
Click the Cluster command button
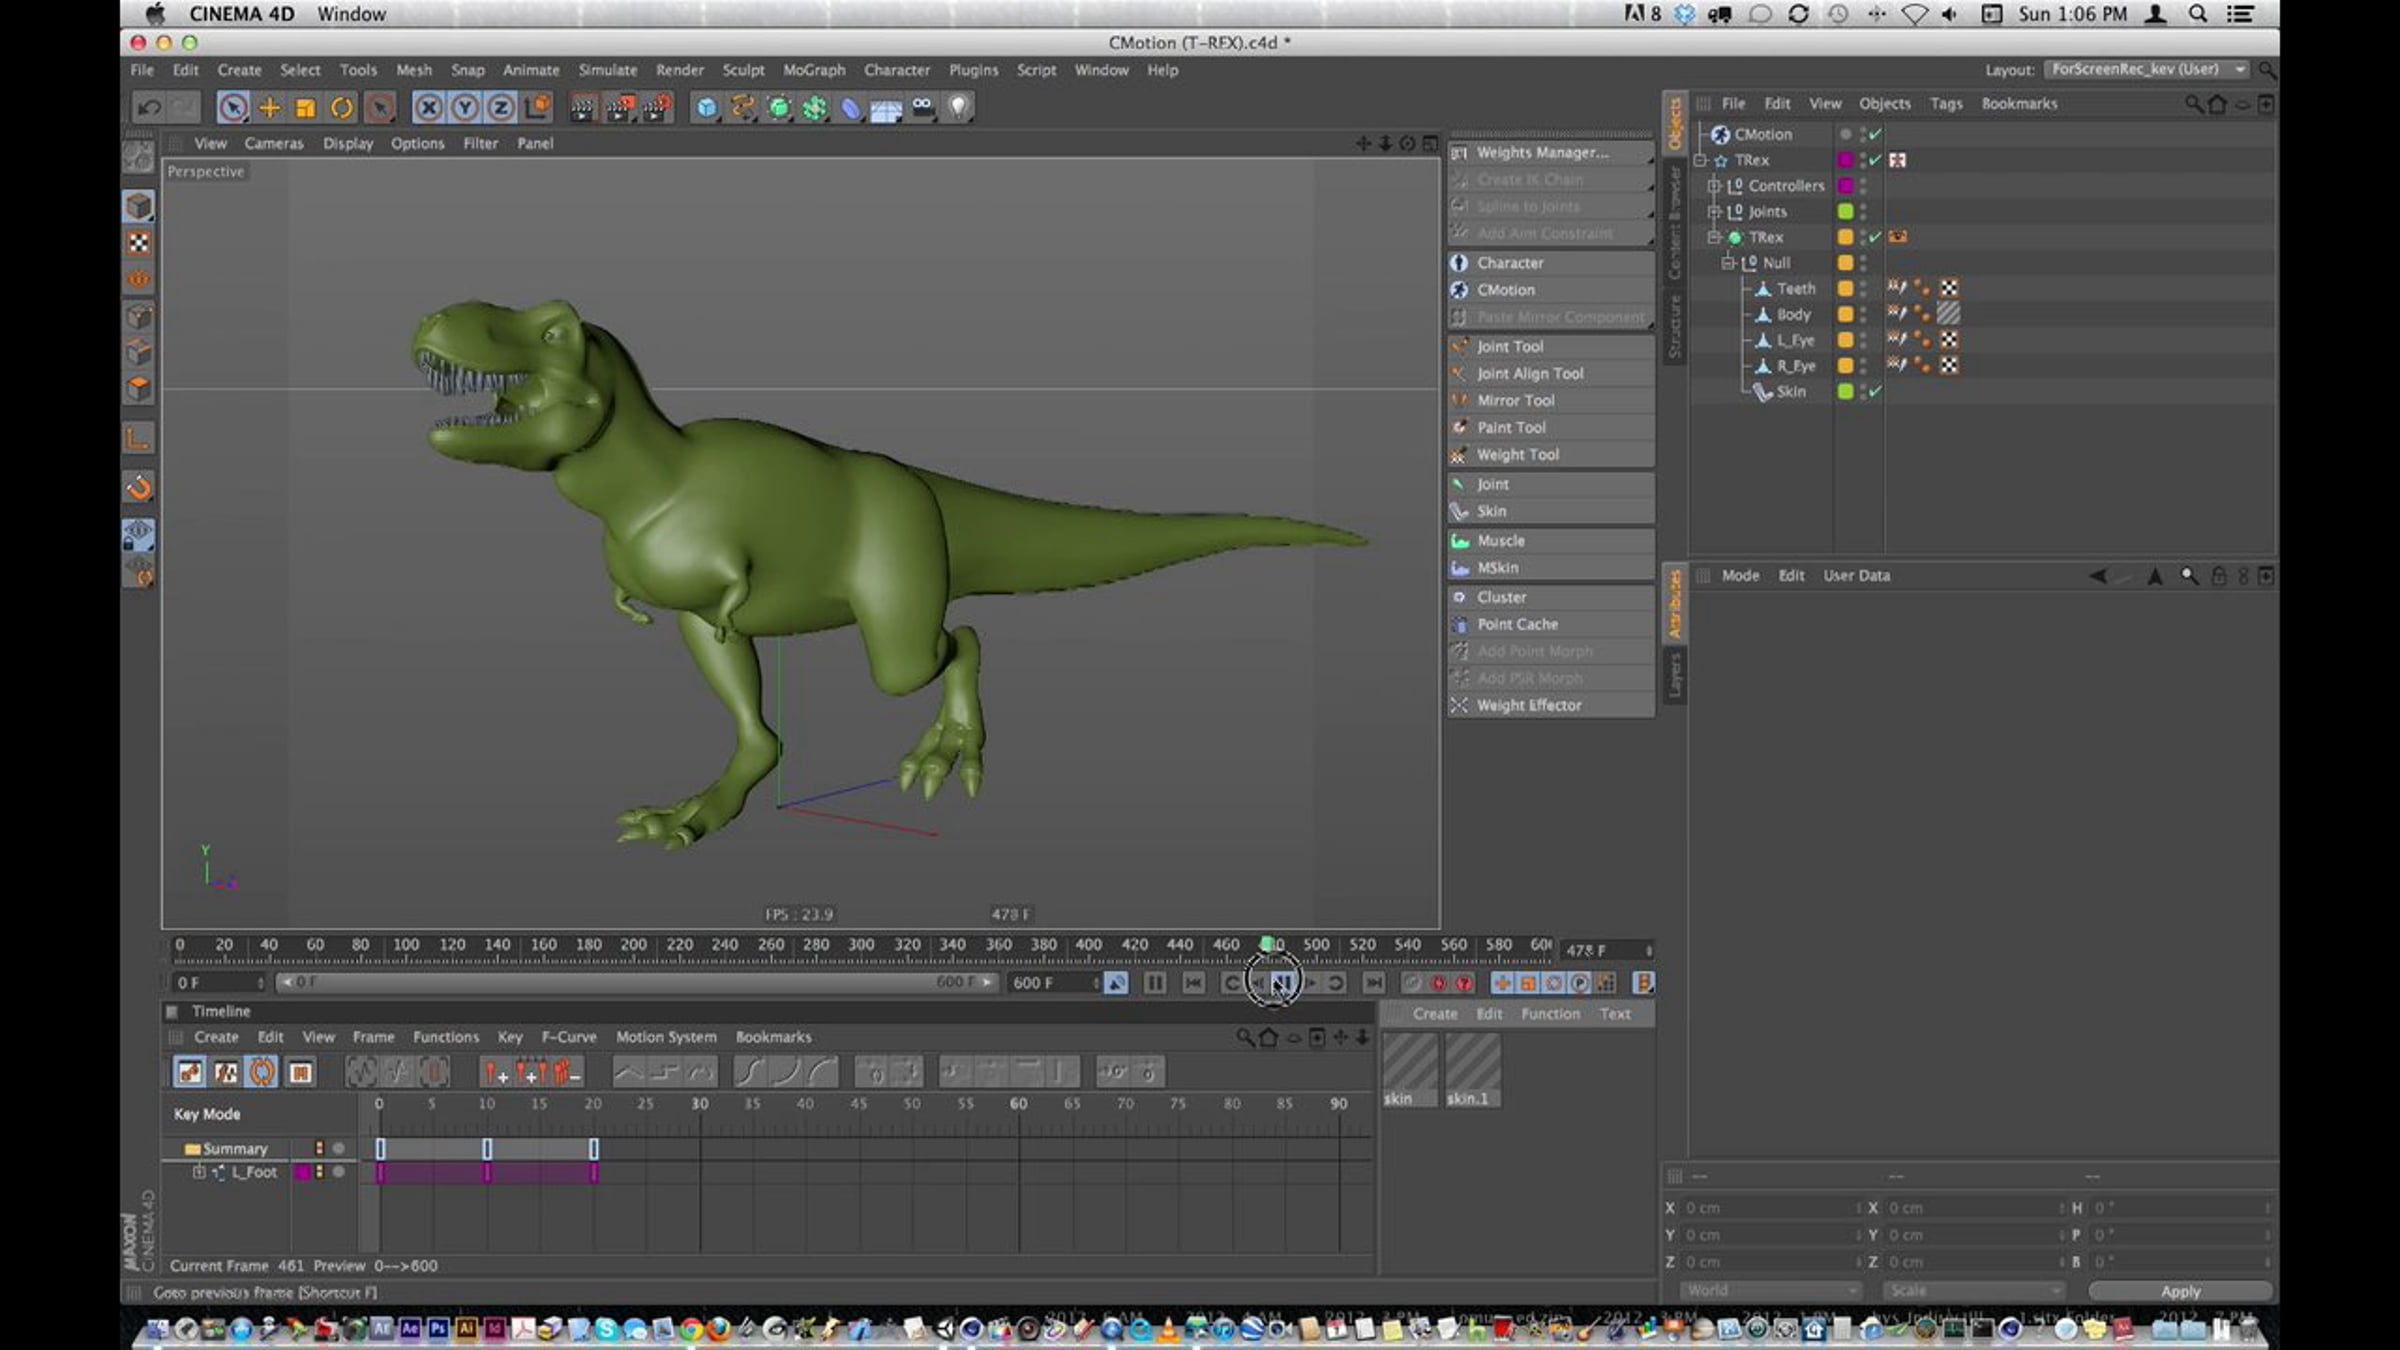point(1550,597)
